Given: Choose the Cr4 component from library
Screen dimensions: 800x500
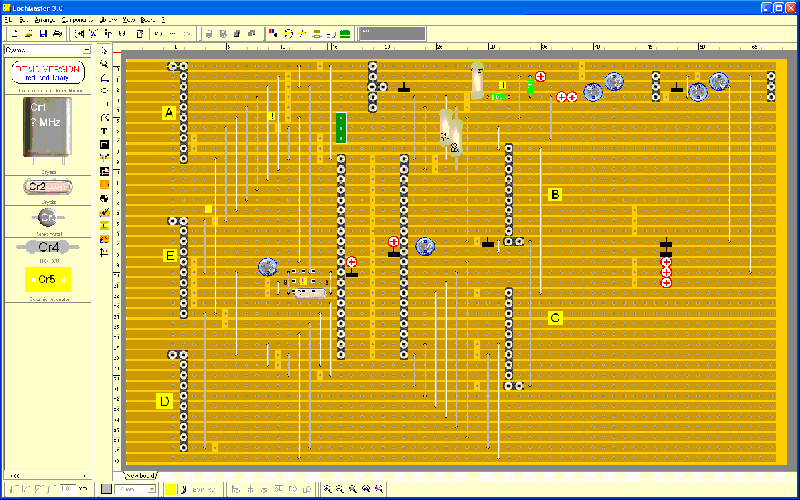Looking at the screenshot, I should coord(49,247).
